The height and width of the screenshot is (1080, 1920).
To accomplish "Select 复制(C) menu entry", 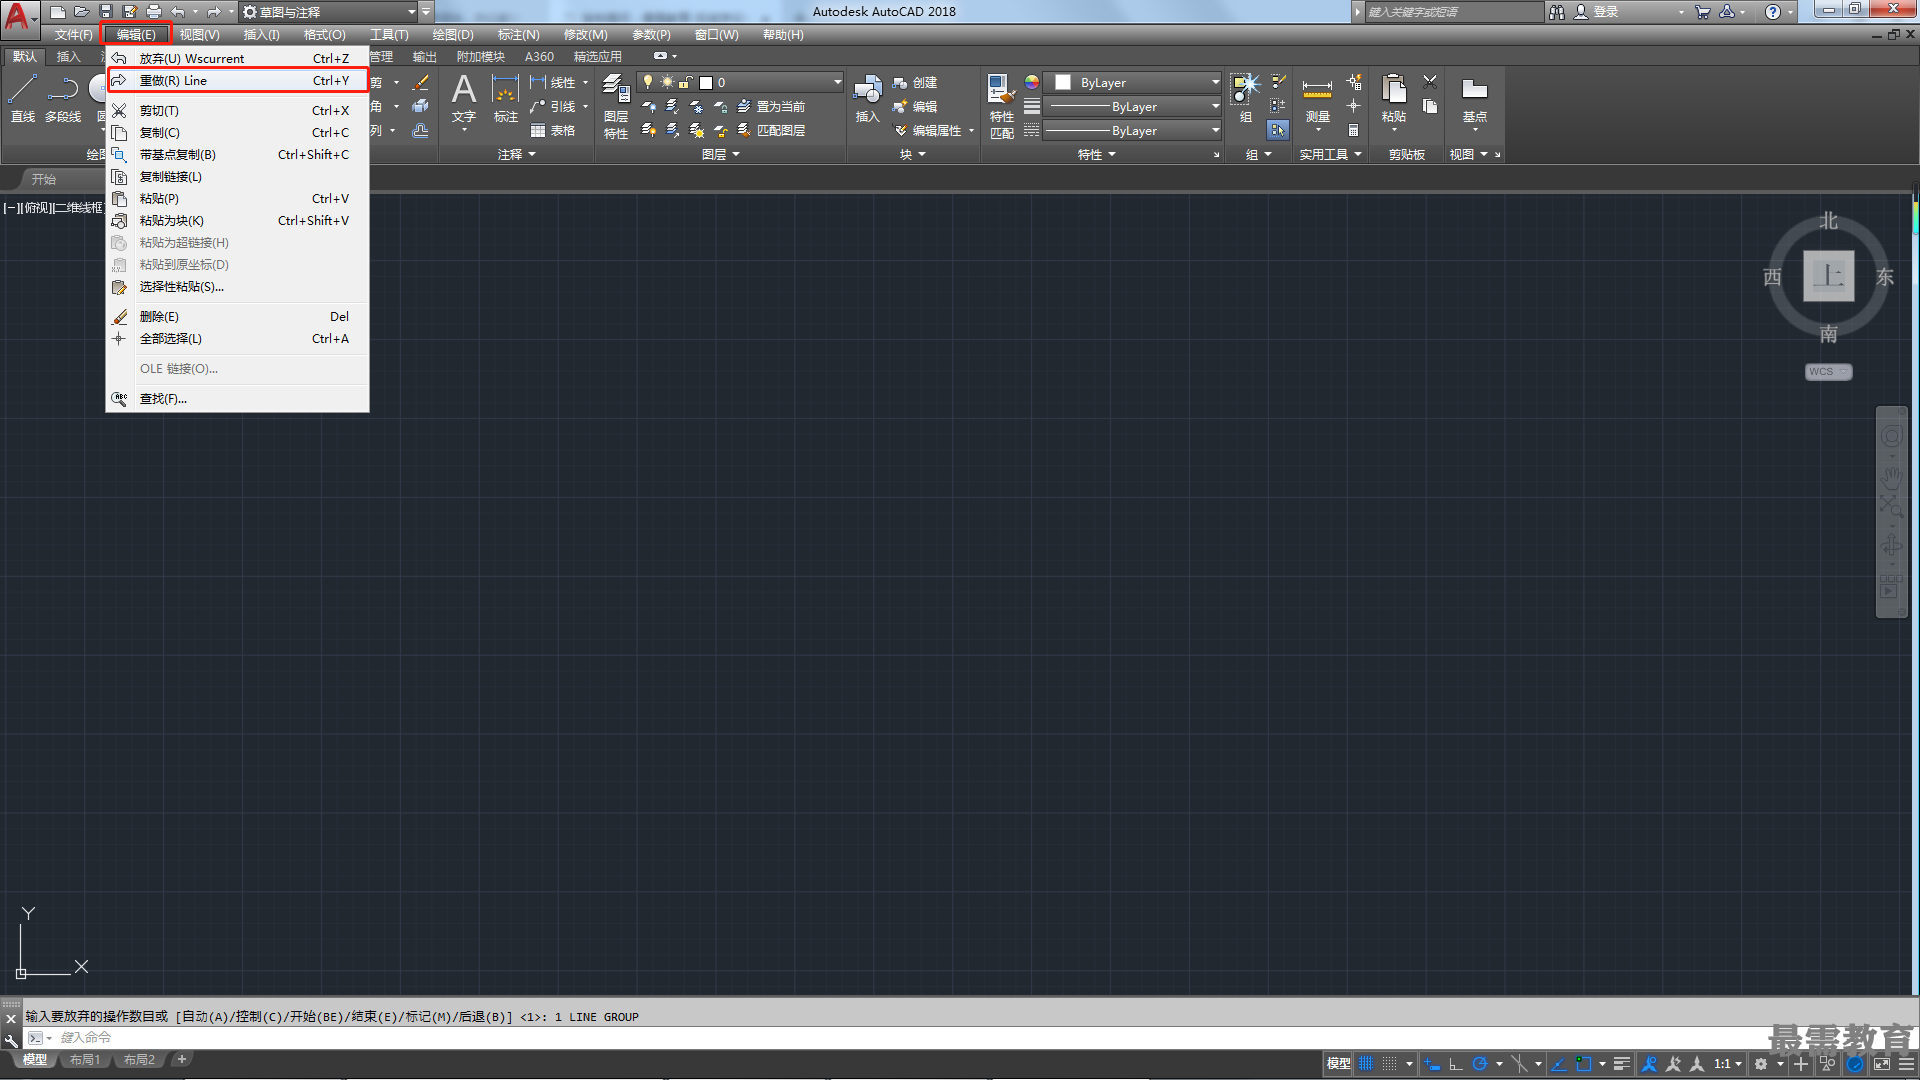I will [238, 133].
